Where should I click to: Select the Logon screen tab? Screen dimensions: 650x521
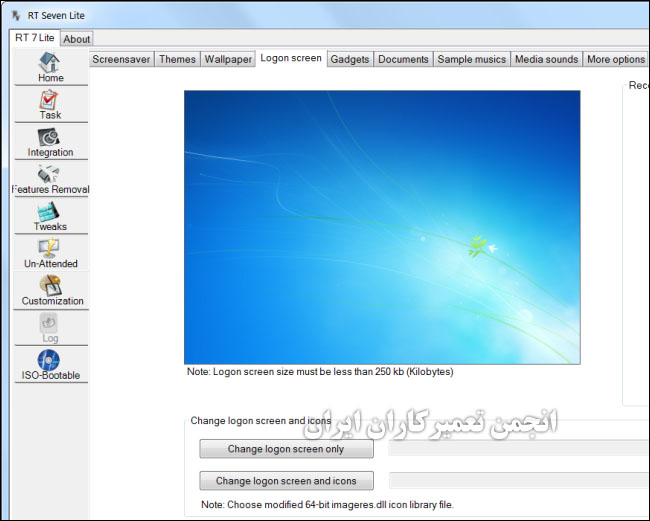[x=291, y=58]
